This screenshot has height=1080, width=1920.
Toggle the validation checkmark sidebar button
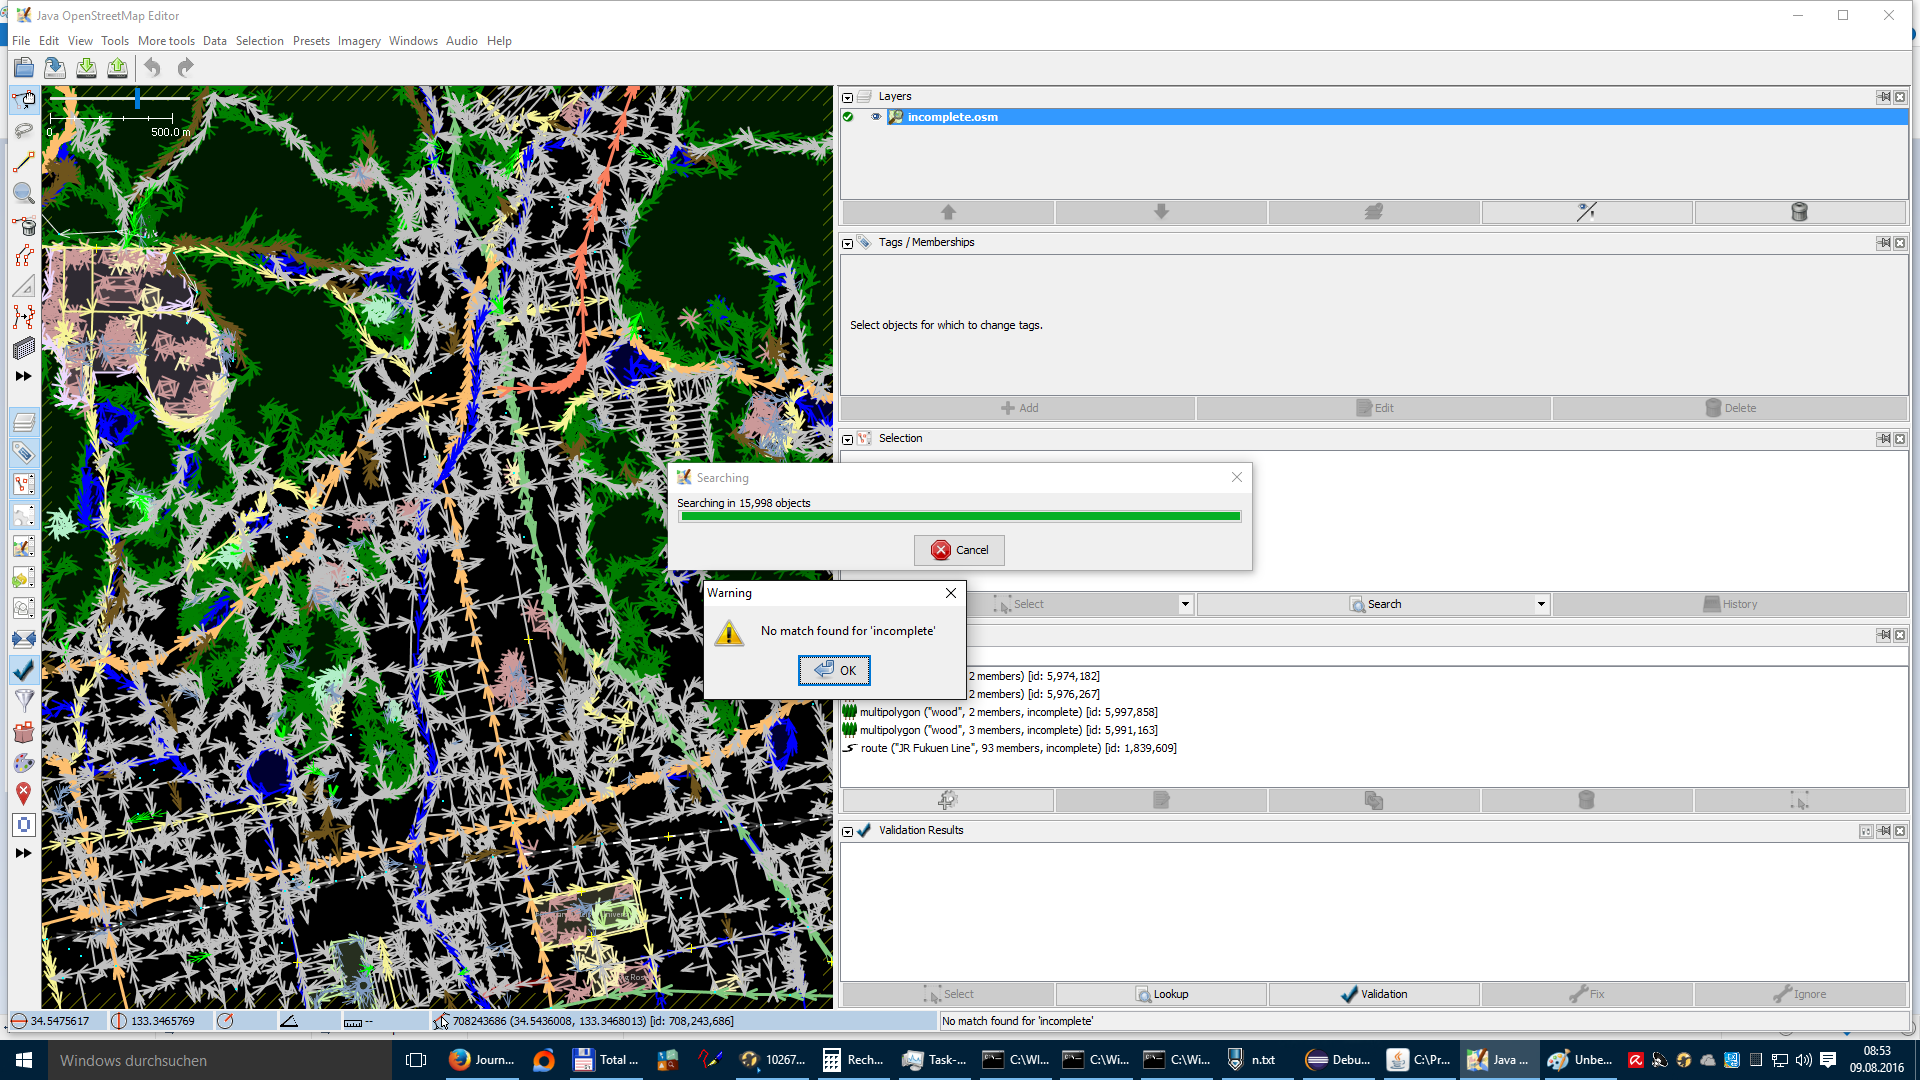click(x=24, y=669)
